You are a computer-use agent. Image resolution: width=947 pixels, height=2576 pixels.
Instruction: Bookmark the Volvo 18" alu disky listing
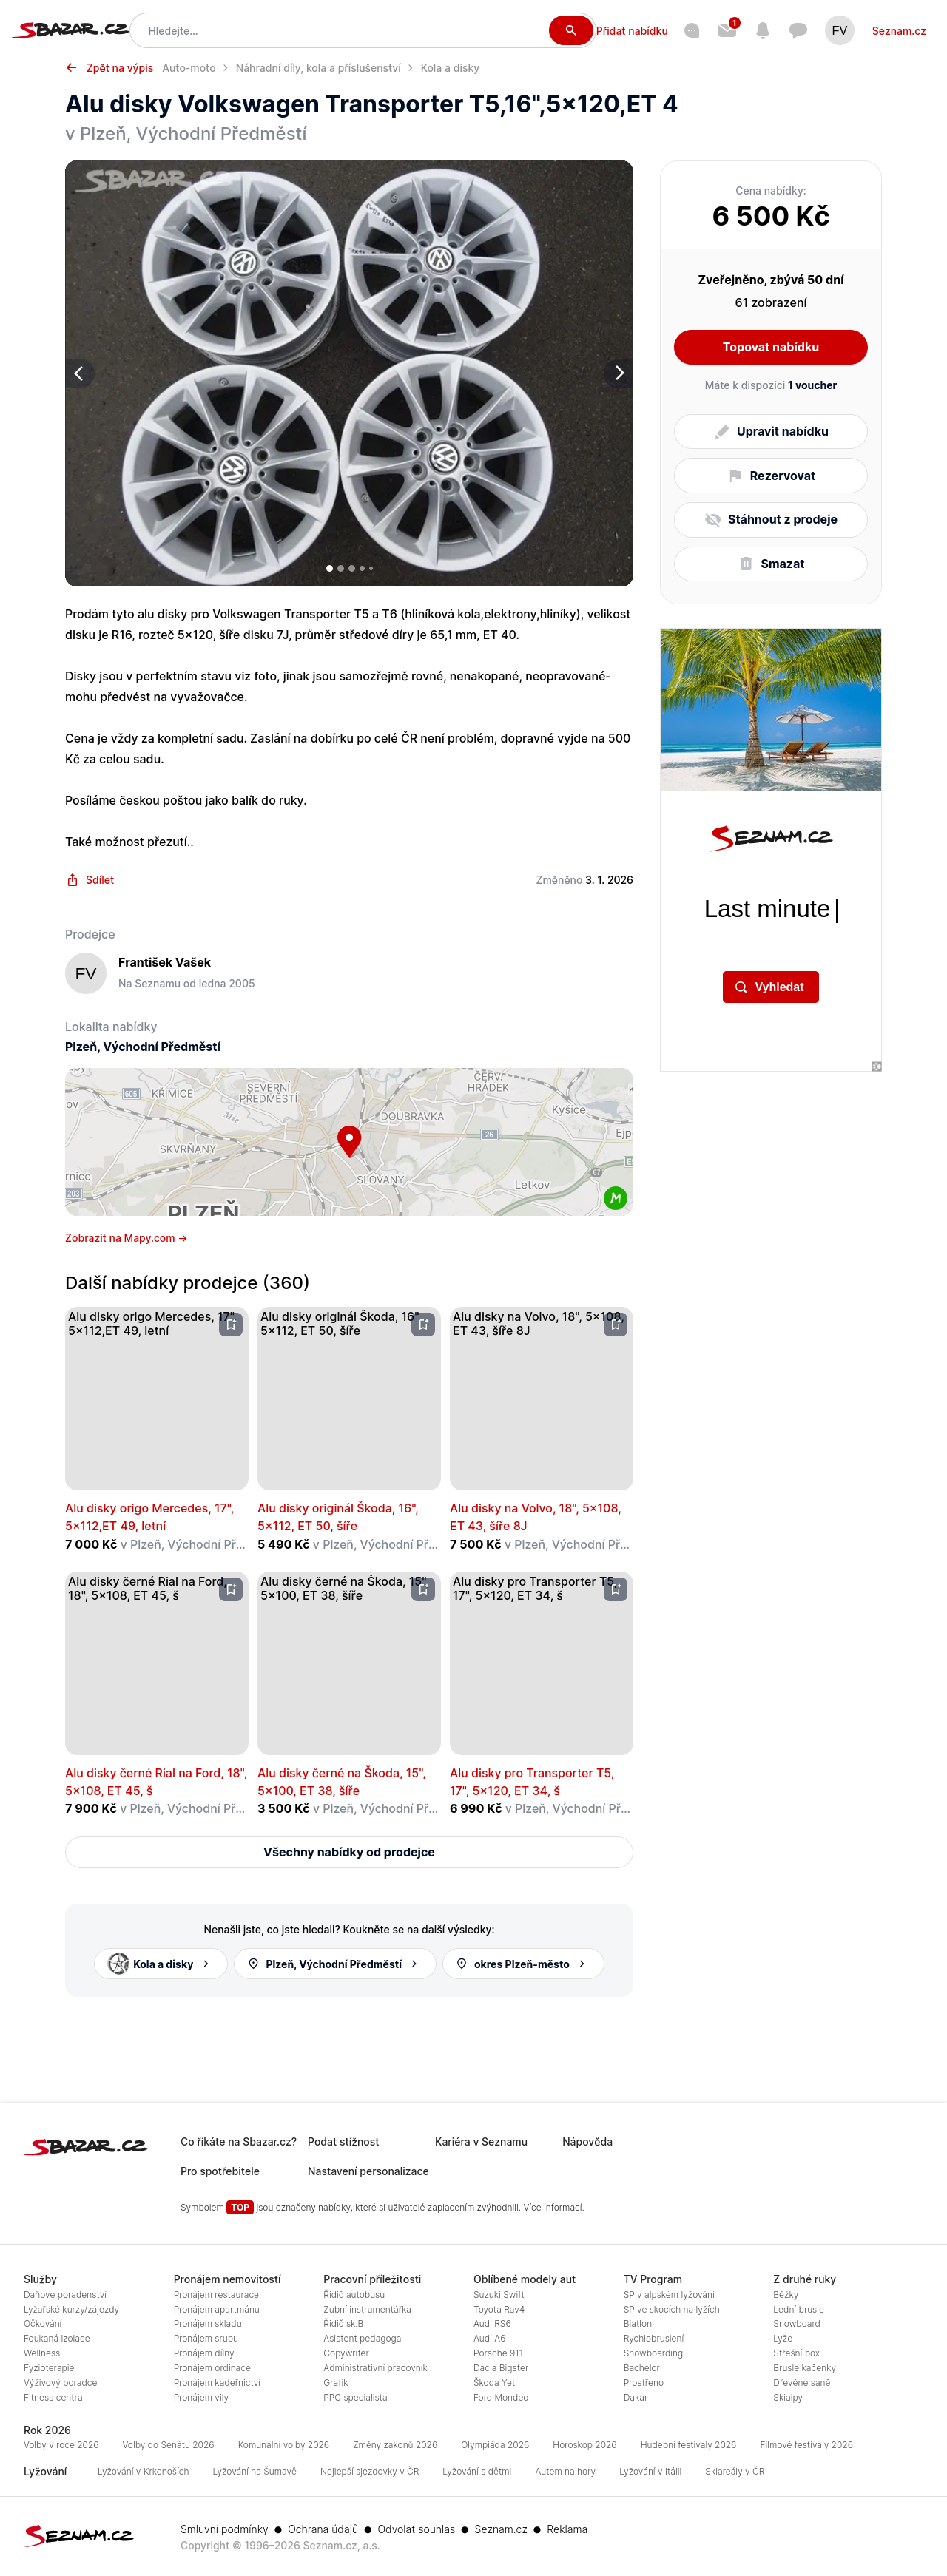[x=615, y=1324]
